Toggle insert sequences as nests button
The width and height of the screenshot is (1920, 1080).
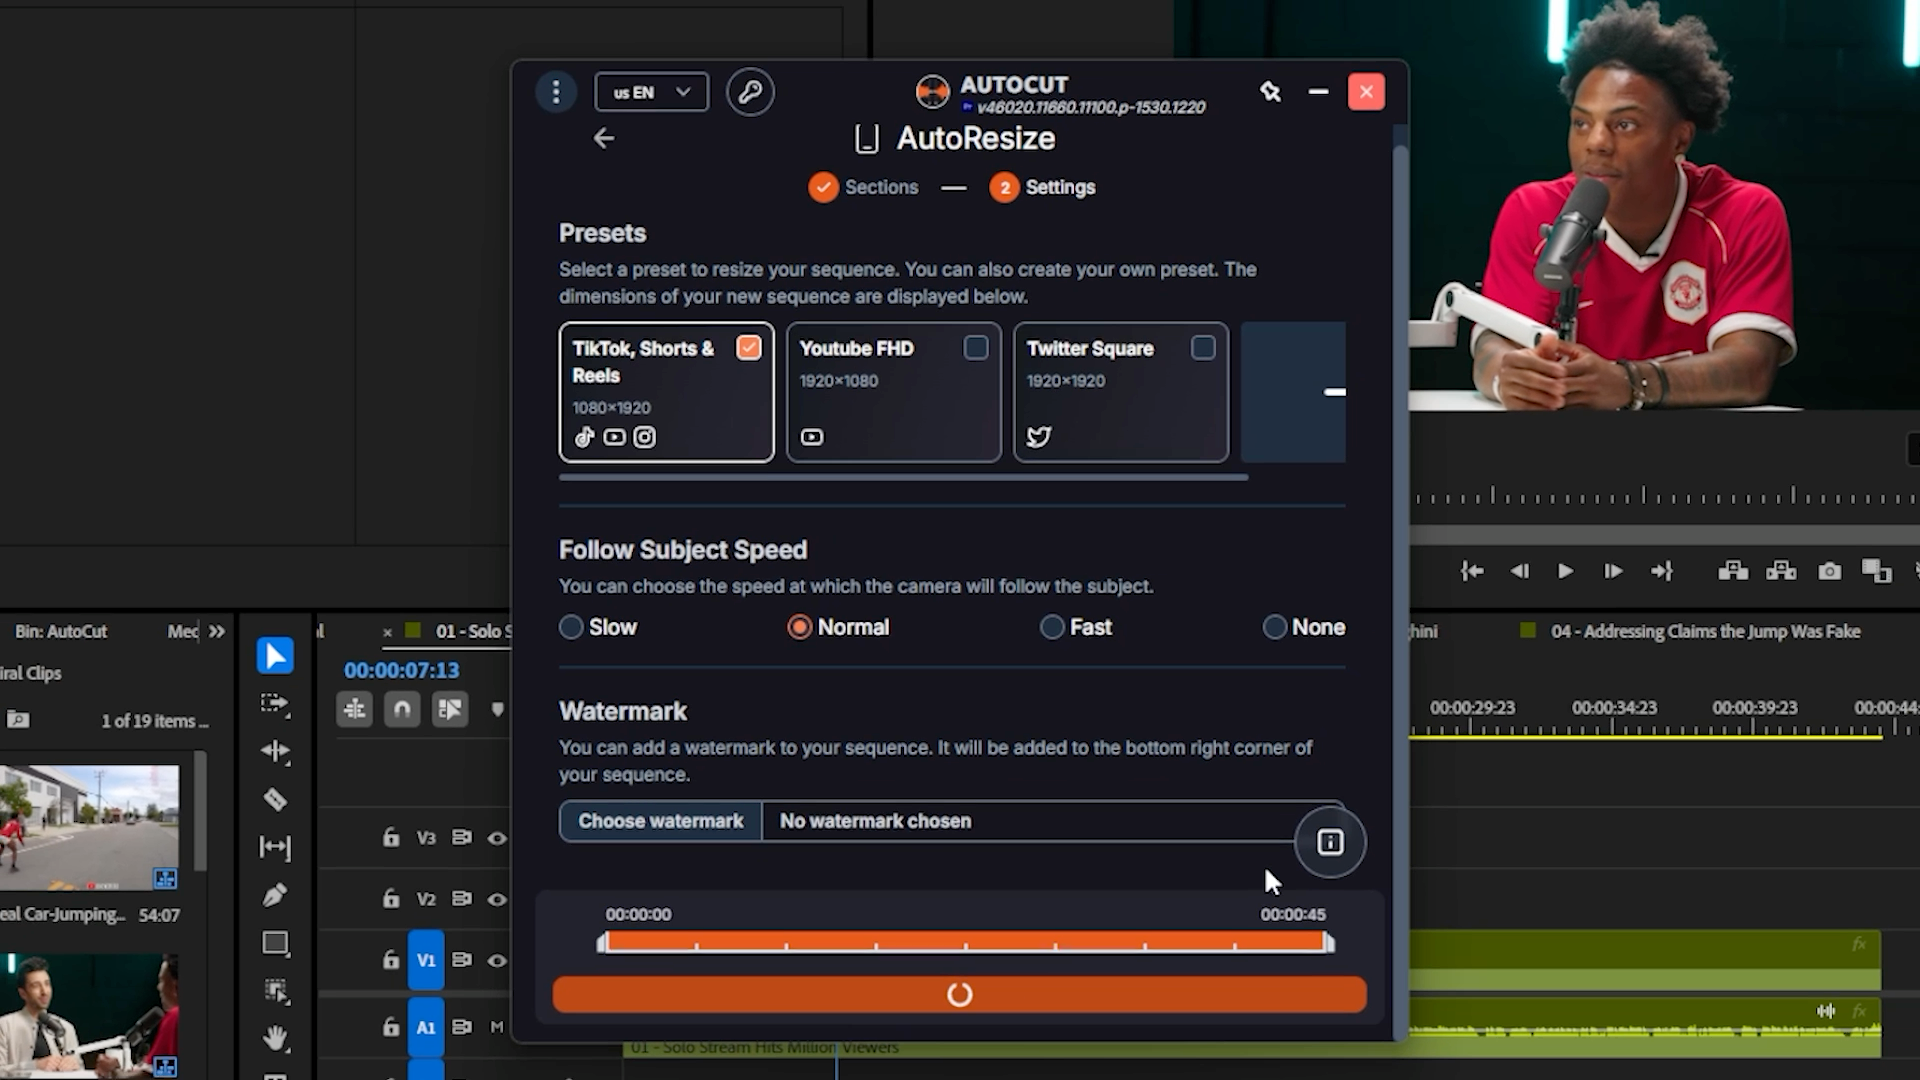click(x=354, y=709)
